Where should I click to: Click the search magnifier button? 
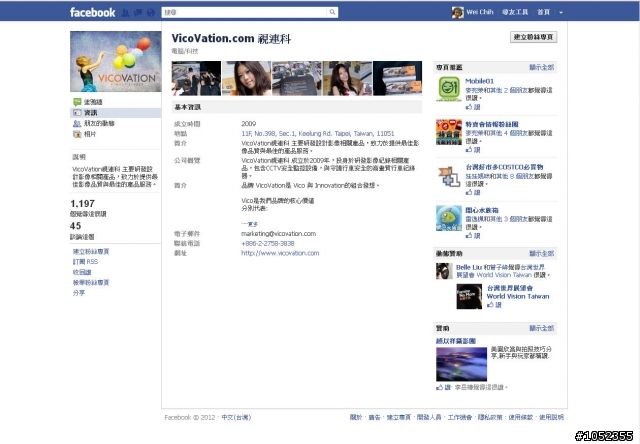[332, 12]
